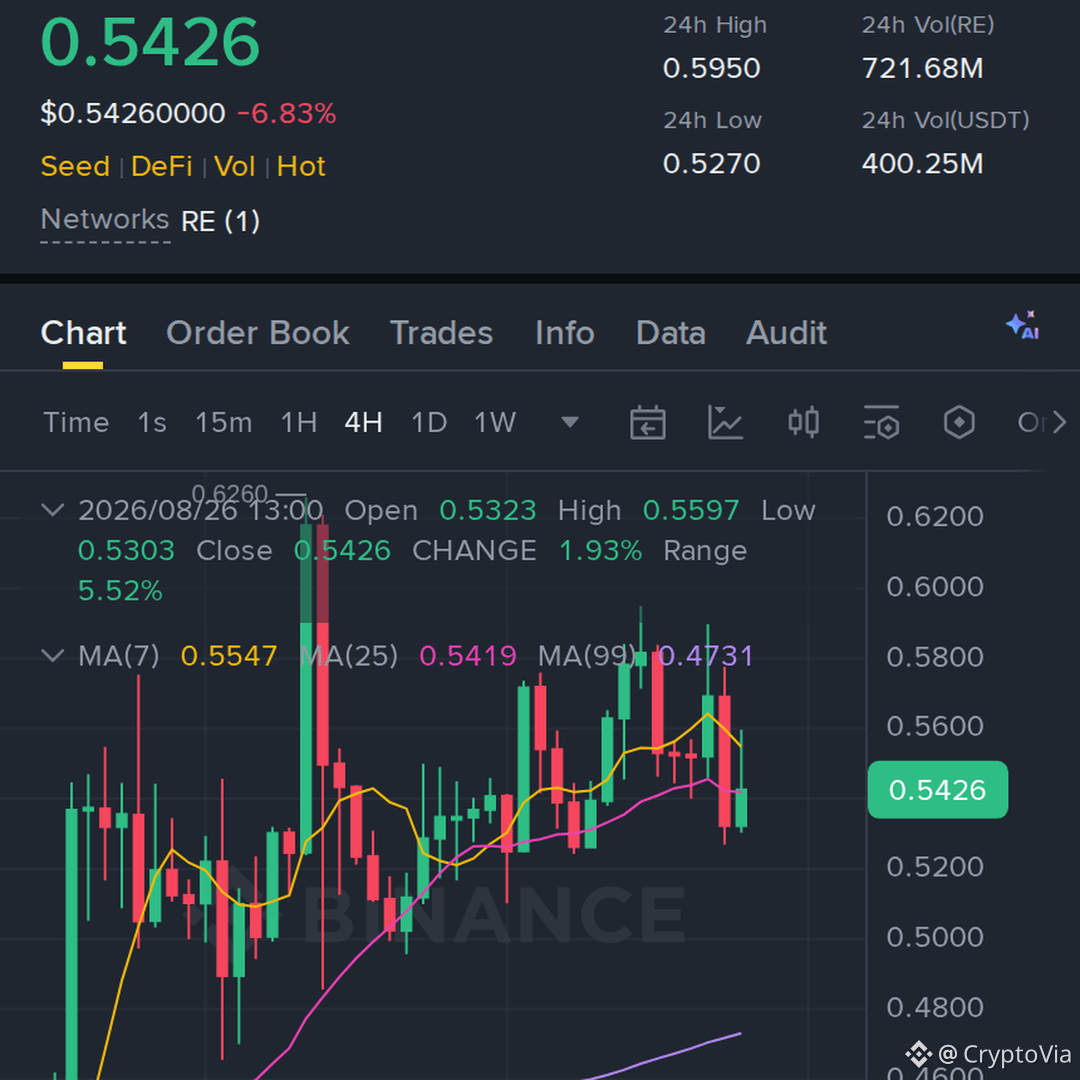The width and height of the screenshot is (1080, 1080).
Task: Open the Data tab
Action: point(671,333)
